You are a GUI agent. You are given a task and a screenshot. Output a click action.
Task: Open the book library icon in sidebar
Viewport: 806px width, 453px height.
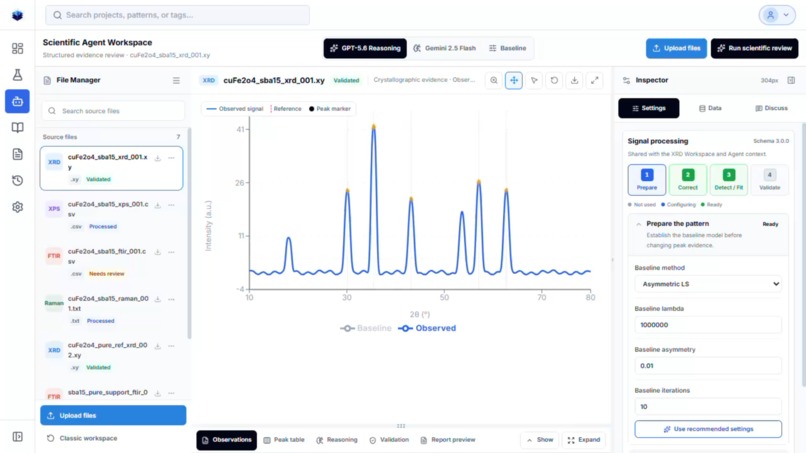point(17,128)
